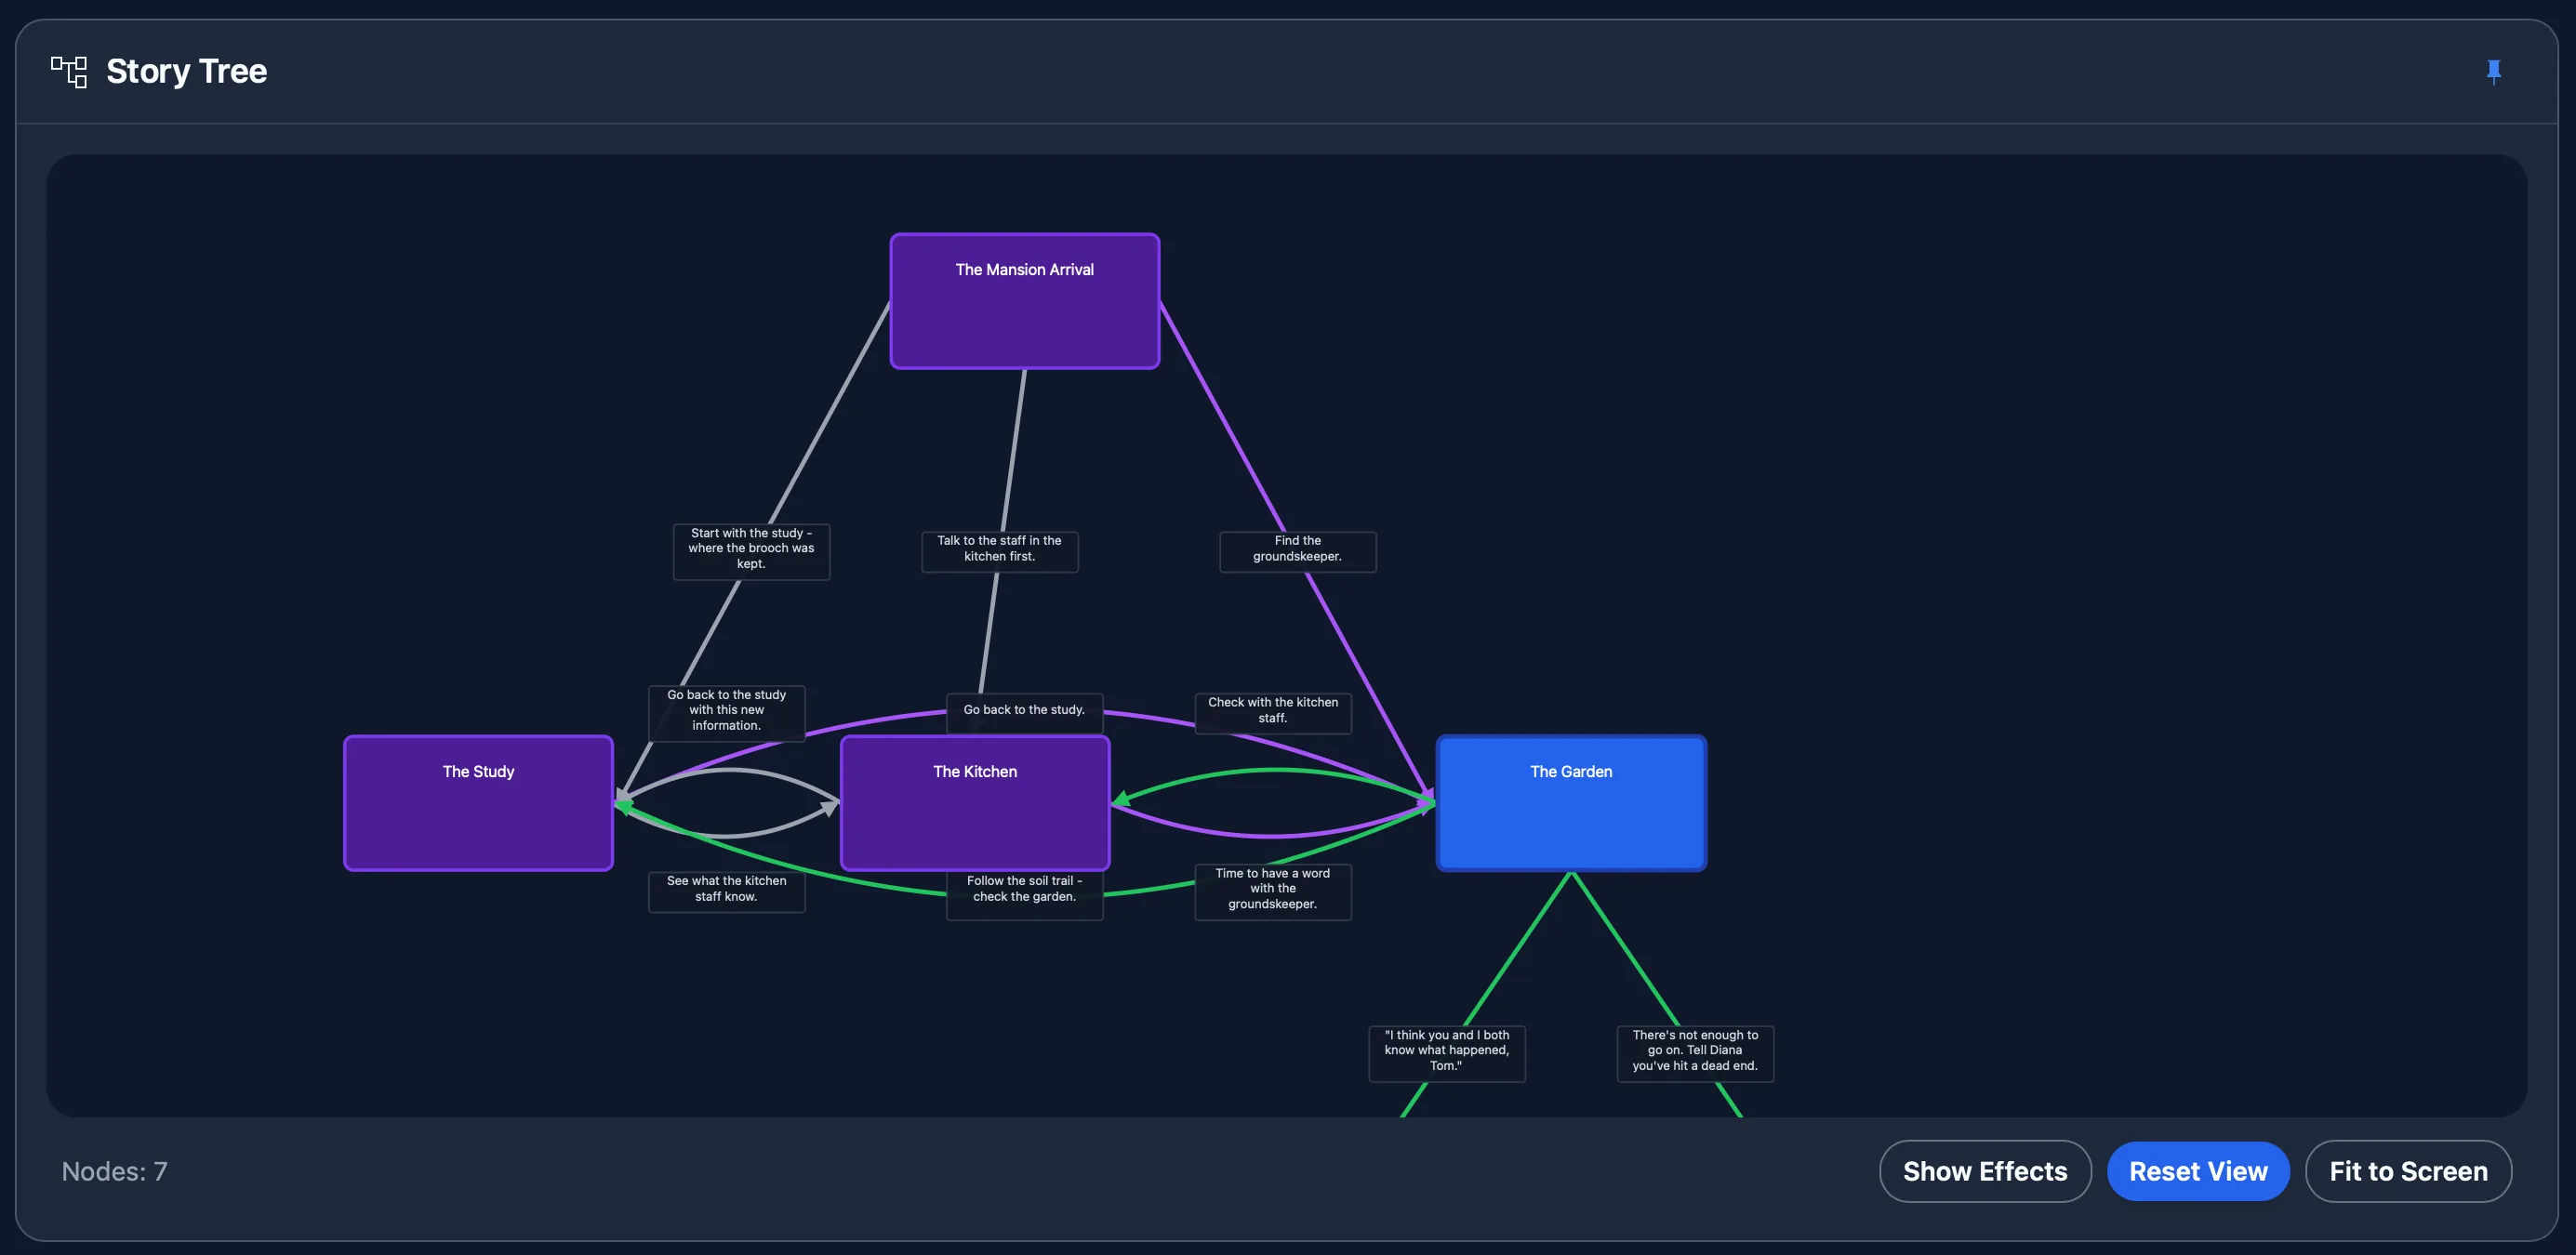Select The Kitchen node
The height and width of the screenshot is (1255, 2576).
975,803
